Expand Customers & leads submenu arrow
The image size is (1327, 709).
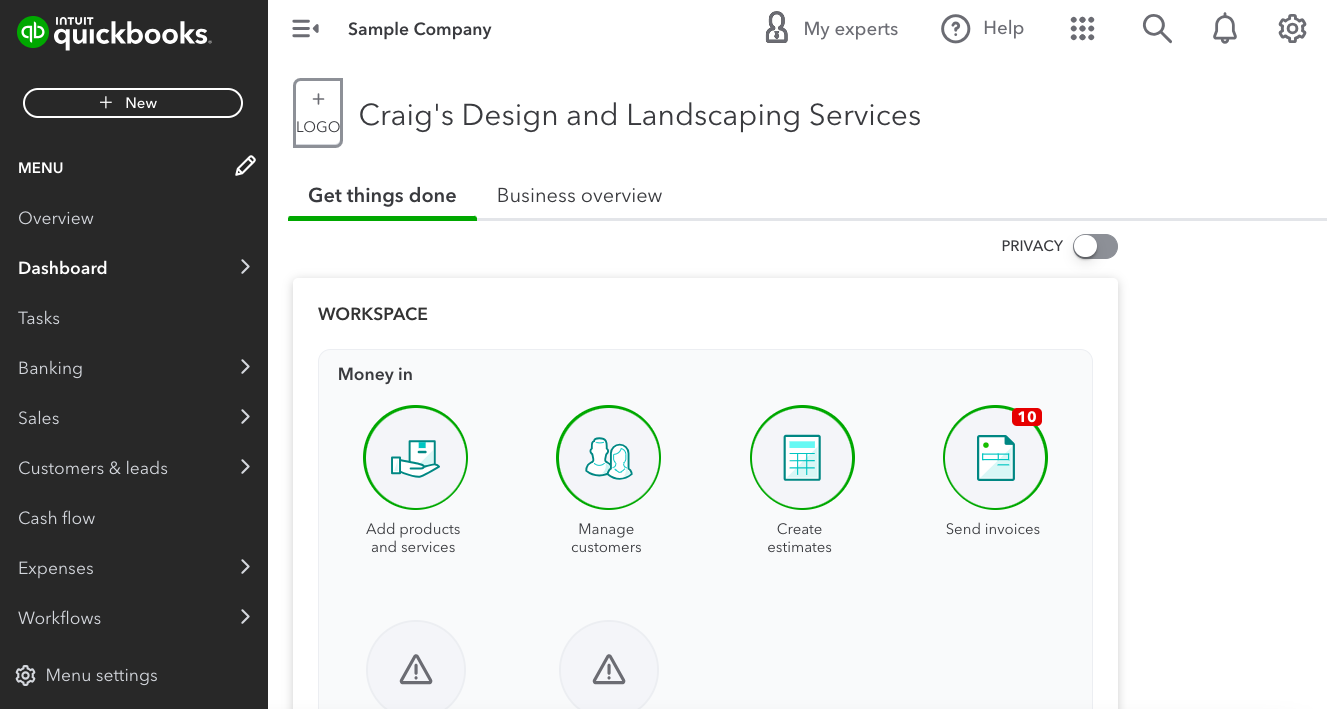click(245, 467)
